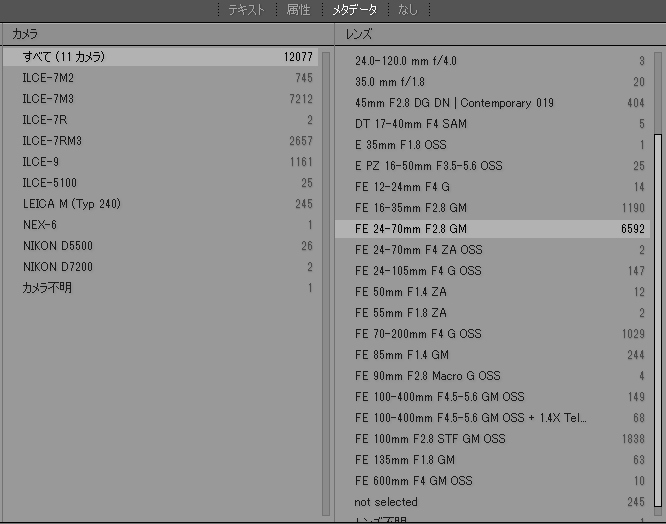The image size is (666, 524).
Task: Select FE 24-70mm F4 ZA OSS lens
Action: 493,250
